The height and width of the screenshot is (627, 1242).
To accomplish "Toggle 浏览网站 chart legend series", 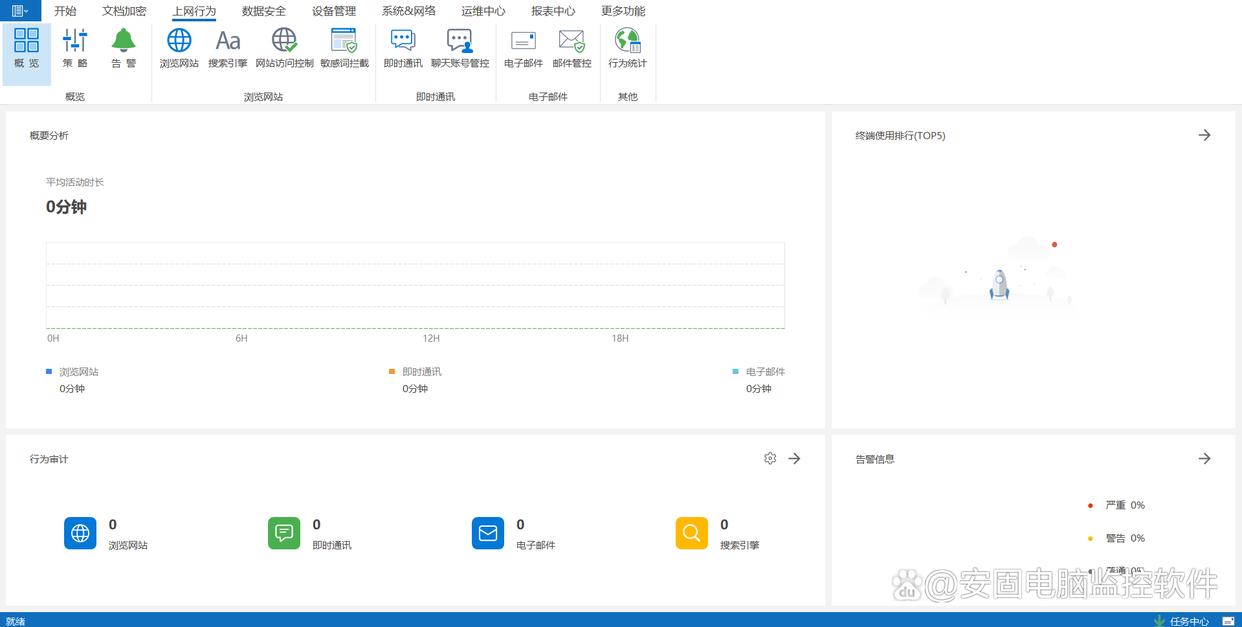I will coord(78,372).
